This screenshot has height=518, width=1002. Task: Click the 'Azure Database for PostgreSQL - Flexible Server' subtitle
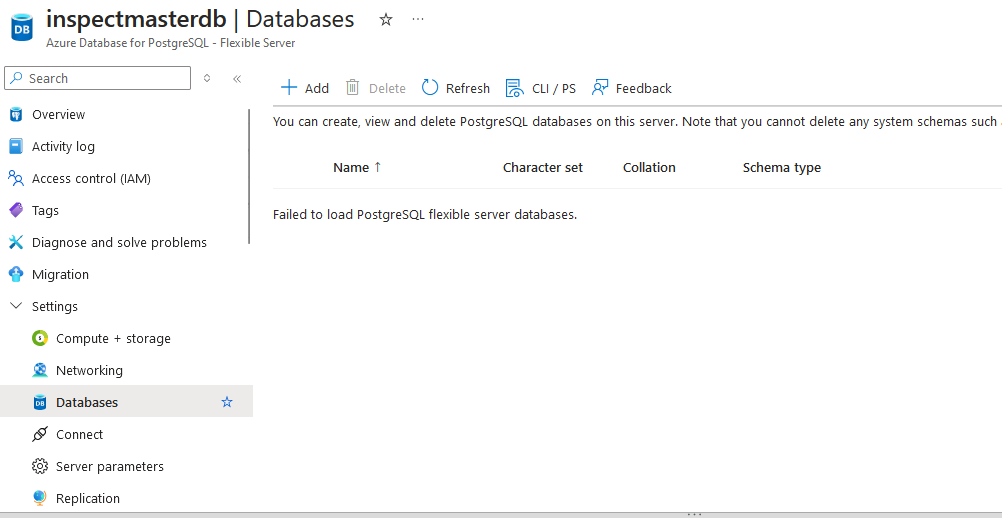171,43
